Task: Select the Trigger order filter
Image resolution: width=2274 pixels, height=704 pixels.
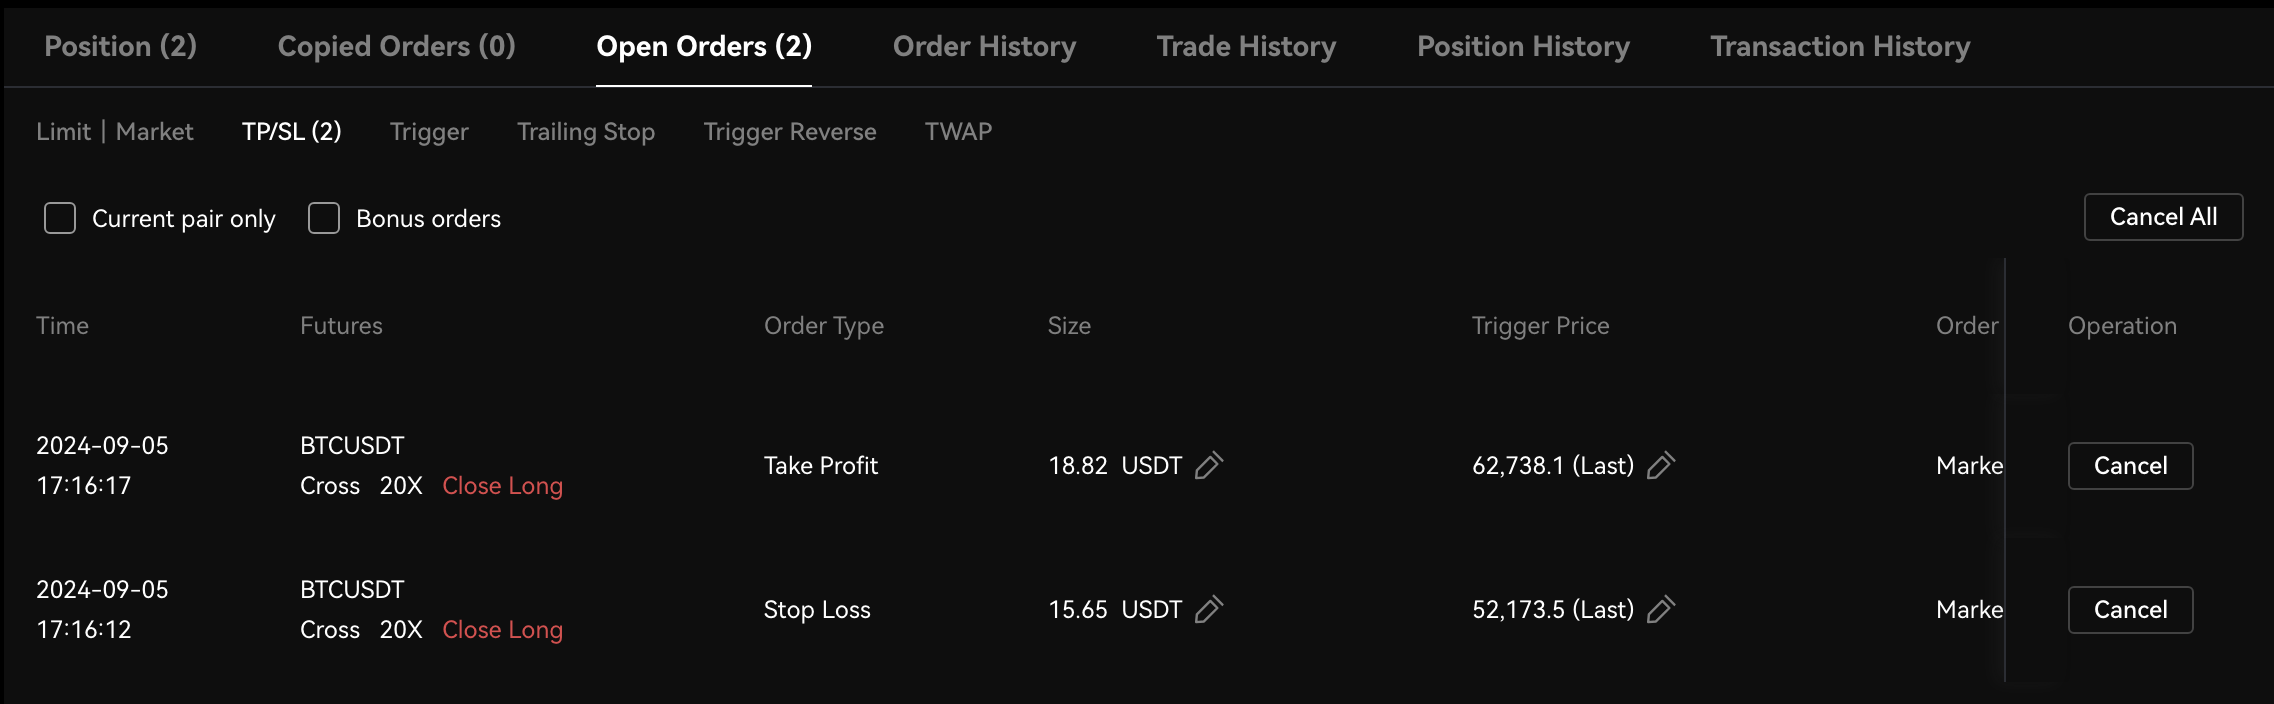Action: [x=429, y=131]
